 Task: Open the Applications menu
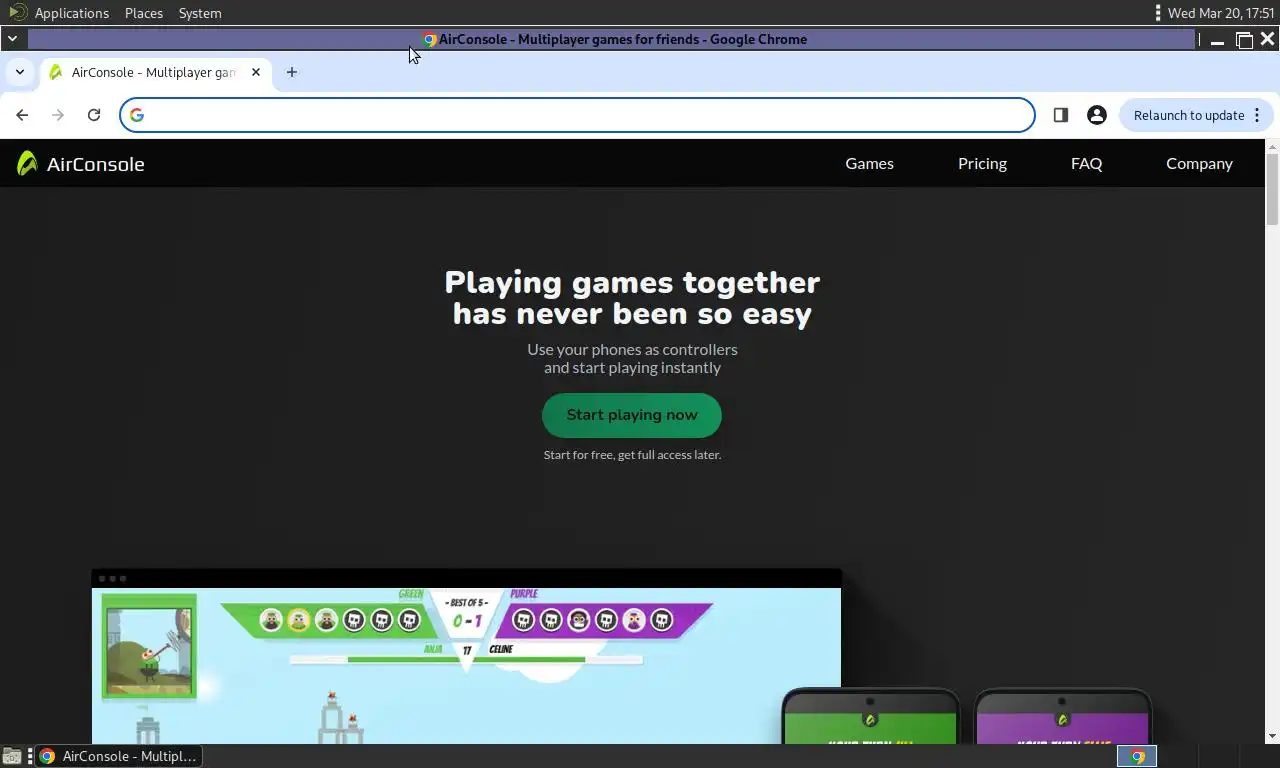click(x=71, y=13)
